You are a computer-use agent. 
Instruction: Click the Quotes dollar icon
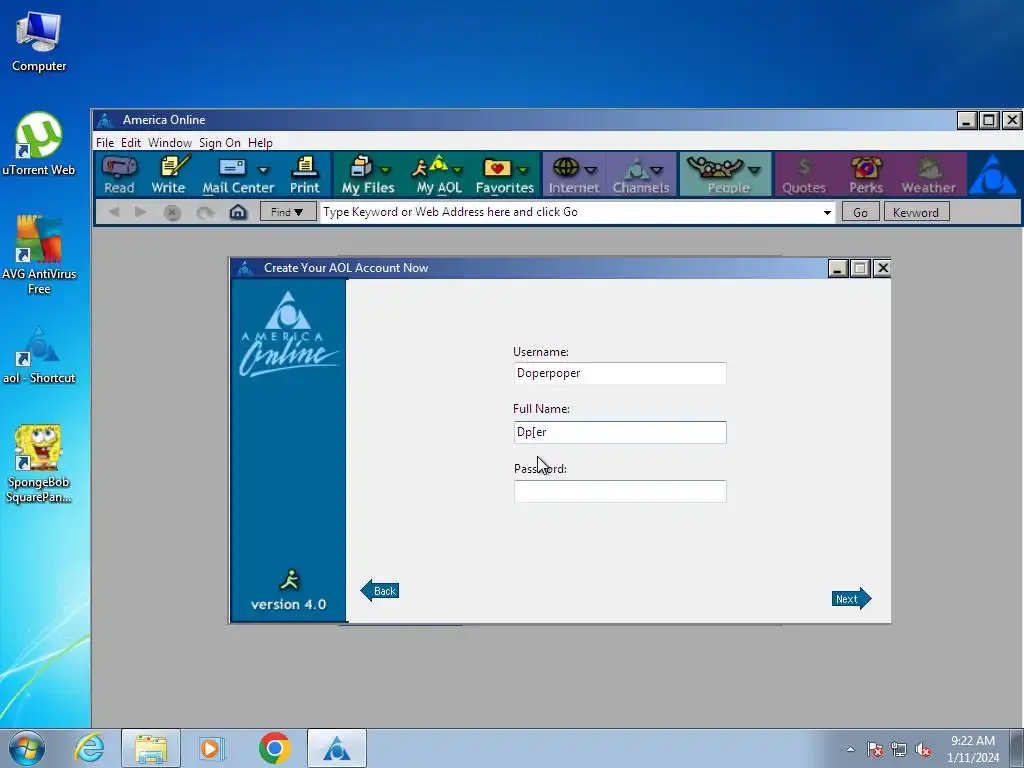(x=804, y=174)
